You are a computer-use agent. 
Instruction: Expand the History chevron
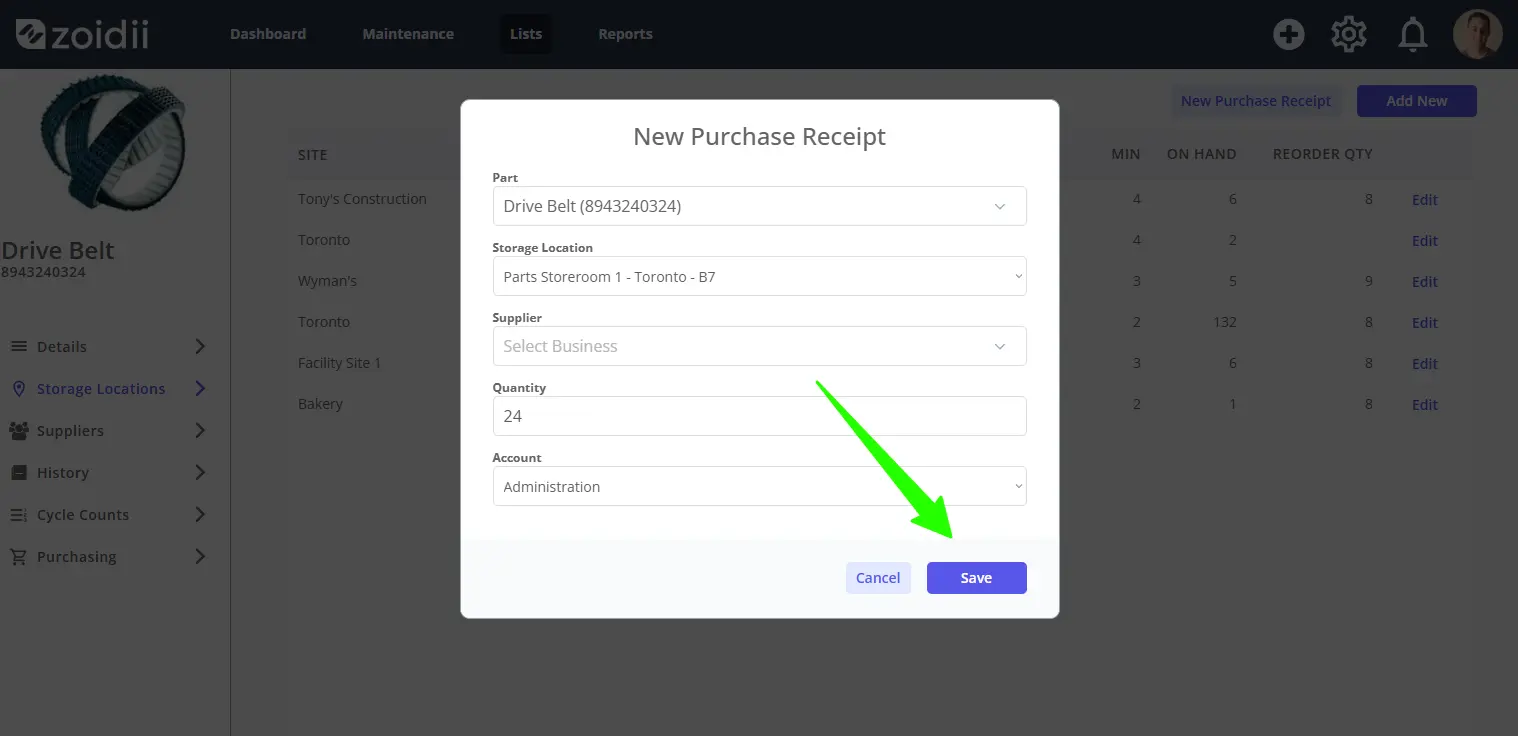click(x=200, y=472)
